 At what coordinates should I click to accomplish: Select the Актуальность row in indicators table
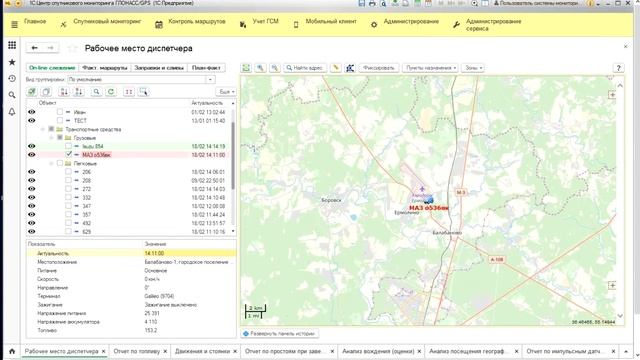pyautogui.click(x=131, y=253)
